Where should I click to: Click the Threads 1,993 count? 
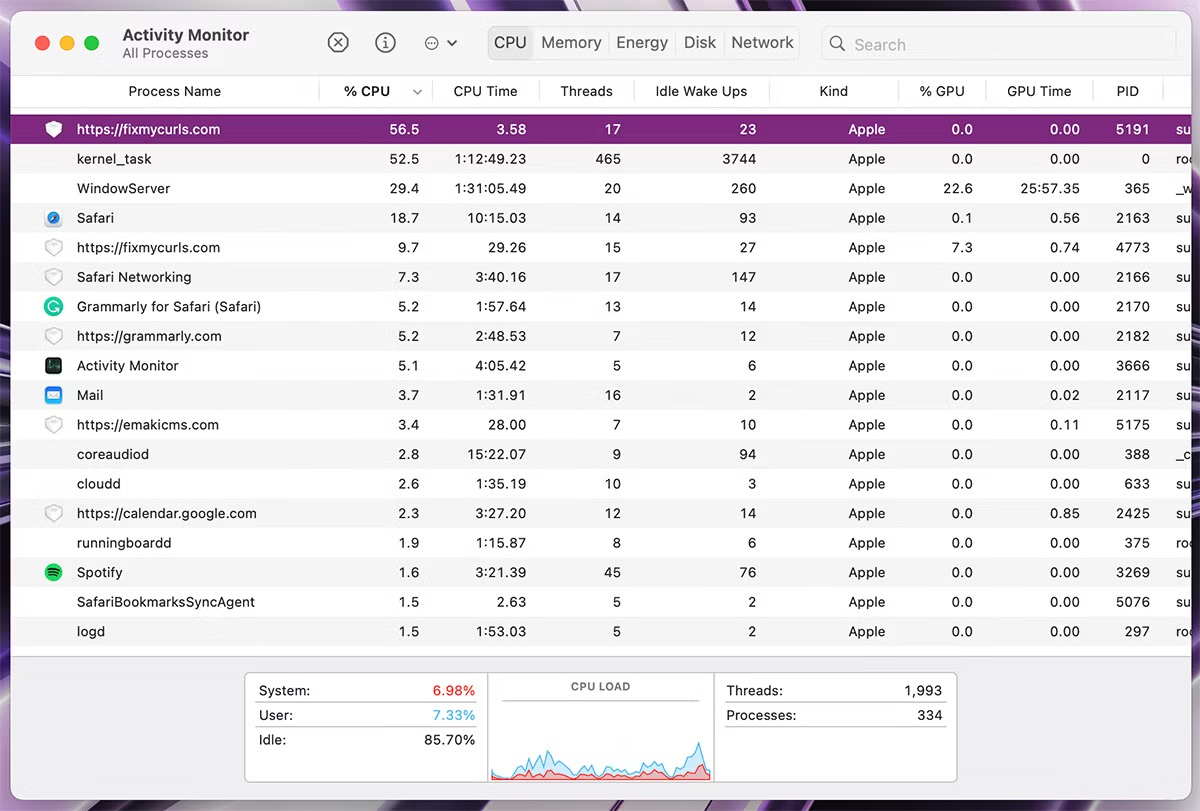[923, 691]
